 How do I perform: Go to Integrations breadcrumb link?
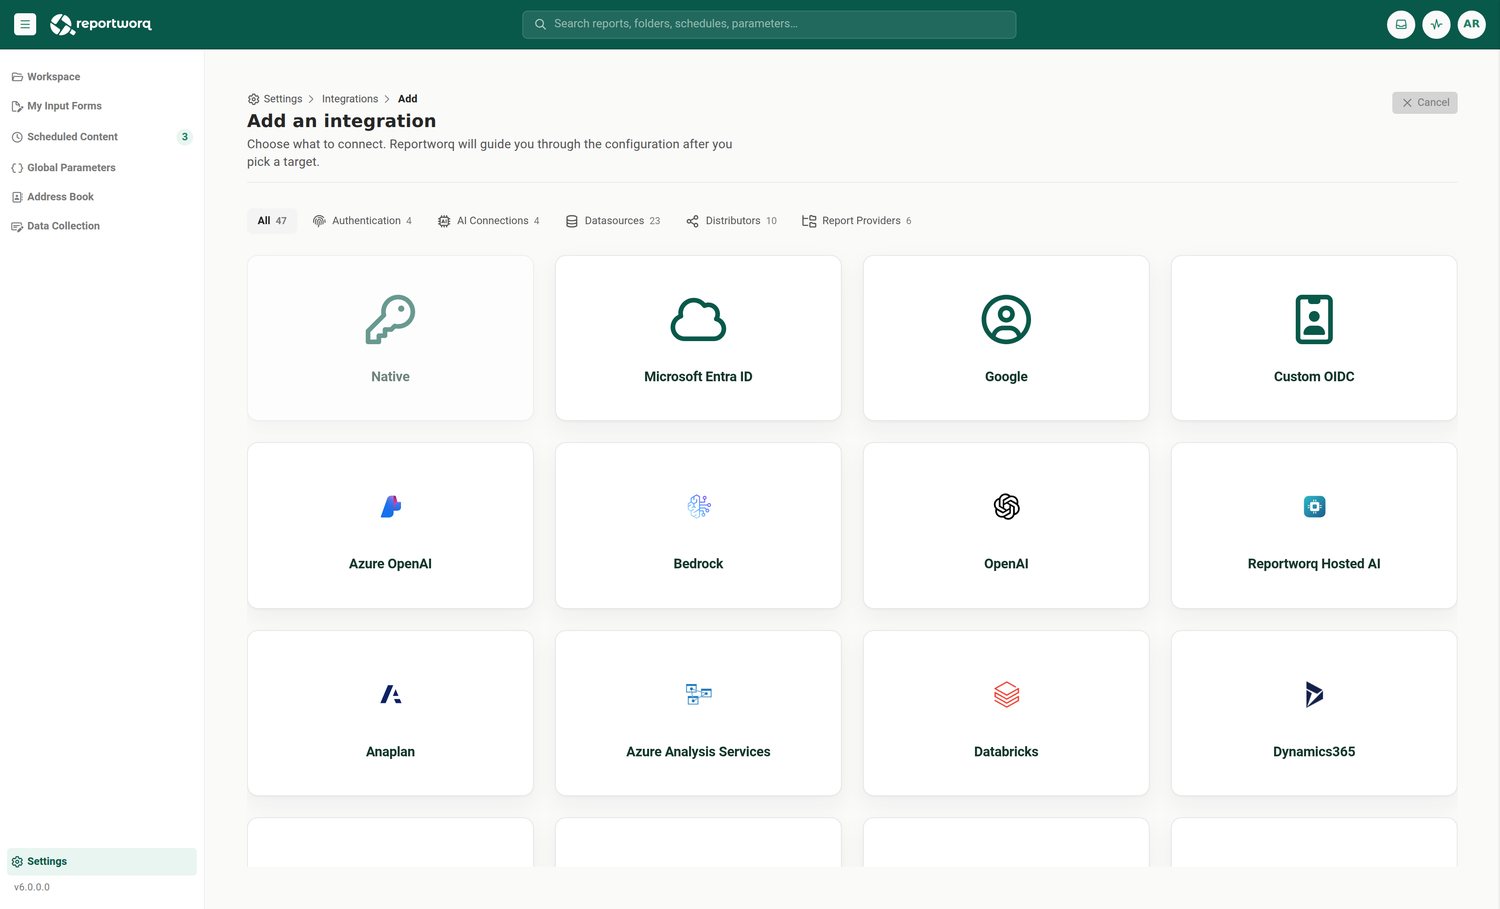click(x=350, y=99)
